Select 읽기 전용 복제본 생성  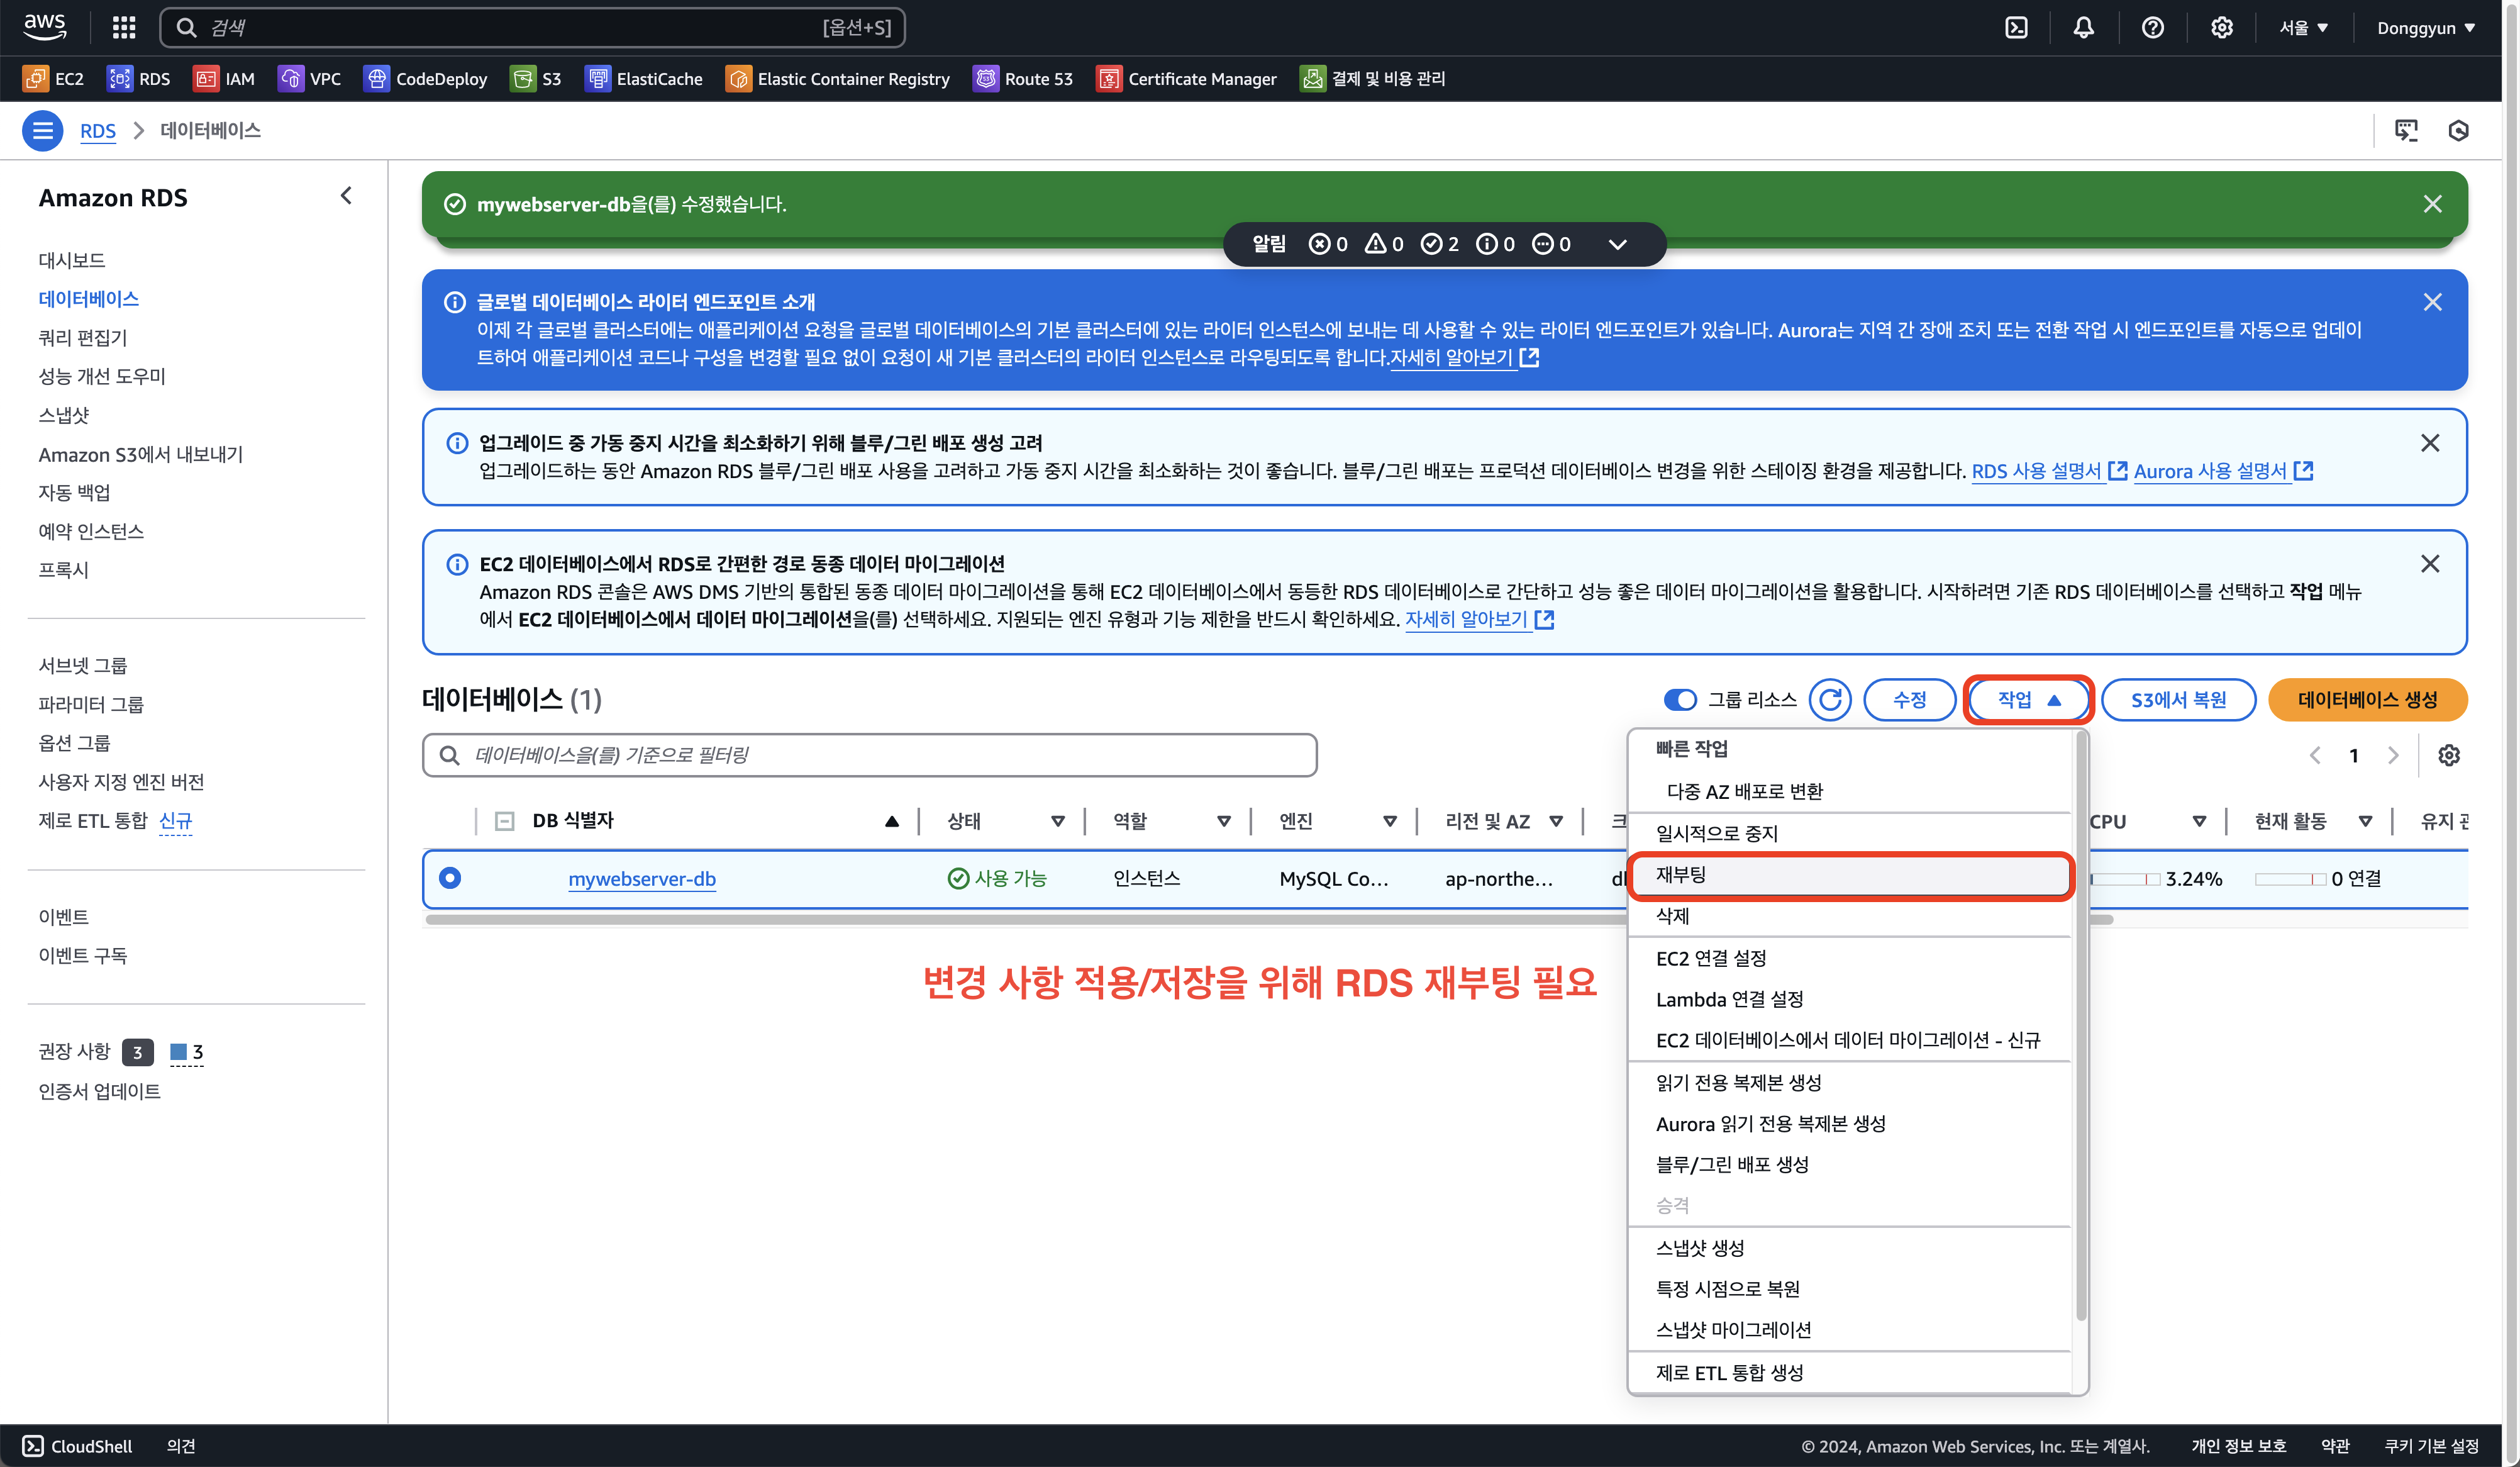[x=1850, y=1083]
